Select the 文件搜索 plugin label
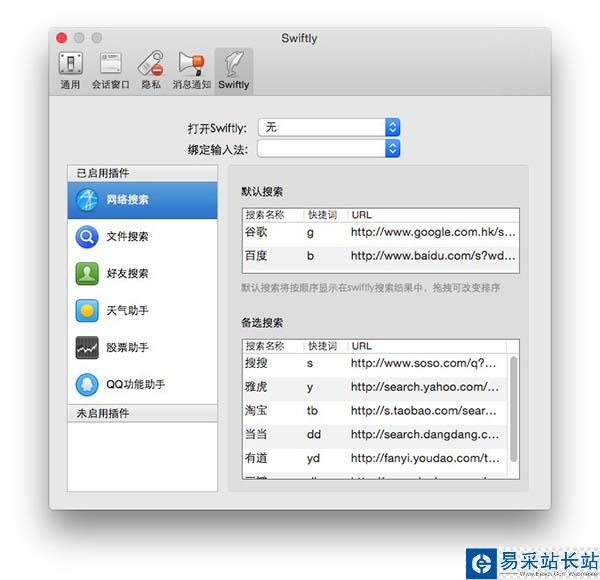The height and width of the screenshot is (580, 600). coord(127,237)
